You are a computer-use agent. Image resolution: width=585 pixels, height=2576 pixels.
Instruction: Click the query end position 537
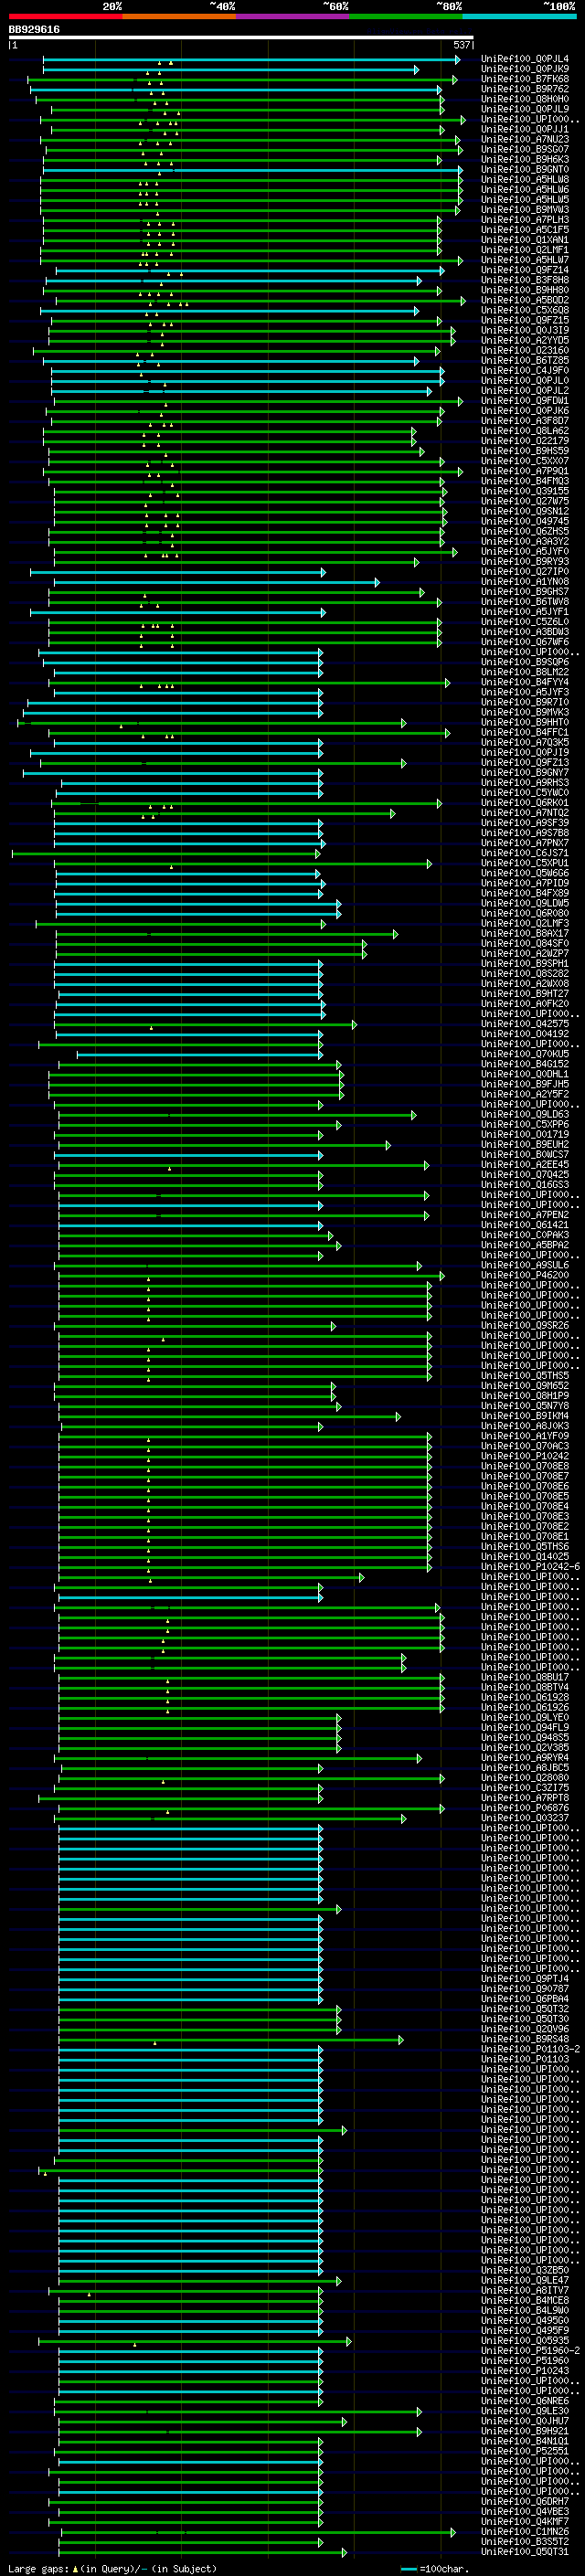pos(462,45)
